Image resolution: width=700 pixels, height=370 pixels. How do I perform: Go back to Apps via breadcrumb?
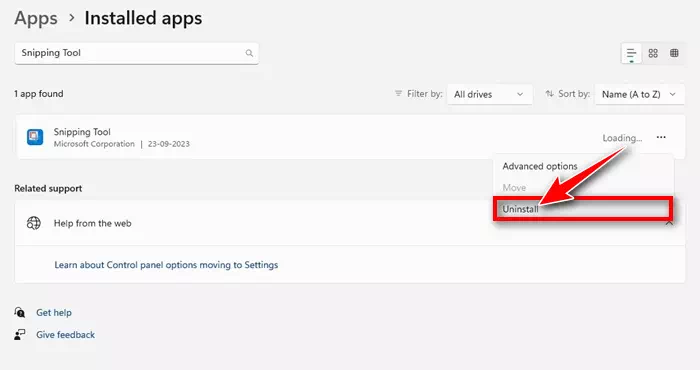[x=36, y=18]
